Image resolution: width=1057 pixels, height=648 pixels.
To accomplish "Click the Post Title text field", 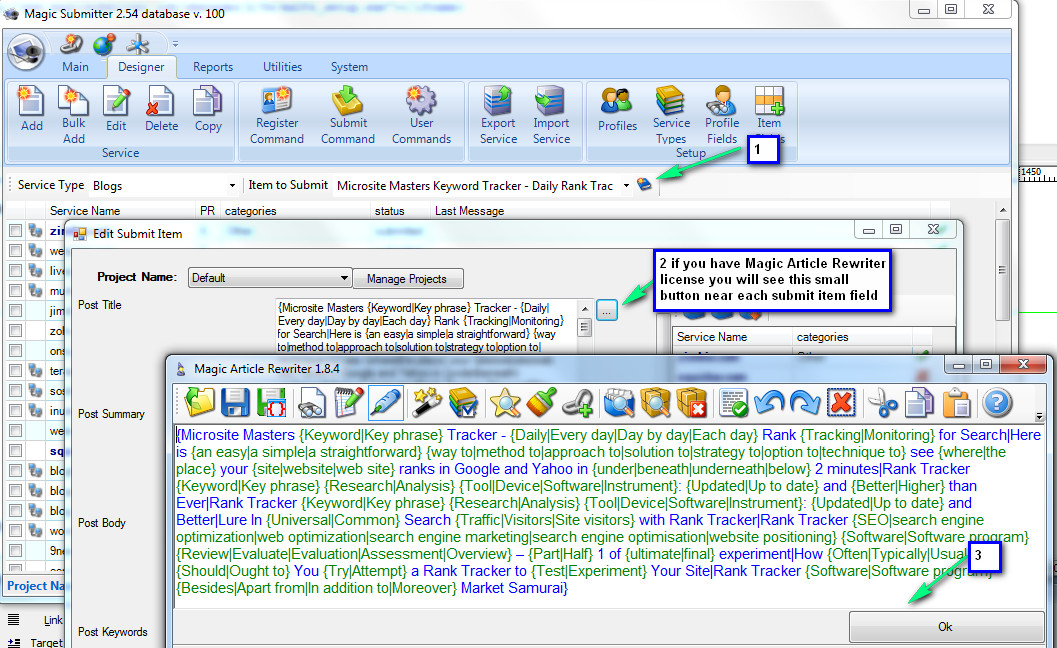I will [427, 326].
